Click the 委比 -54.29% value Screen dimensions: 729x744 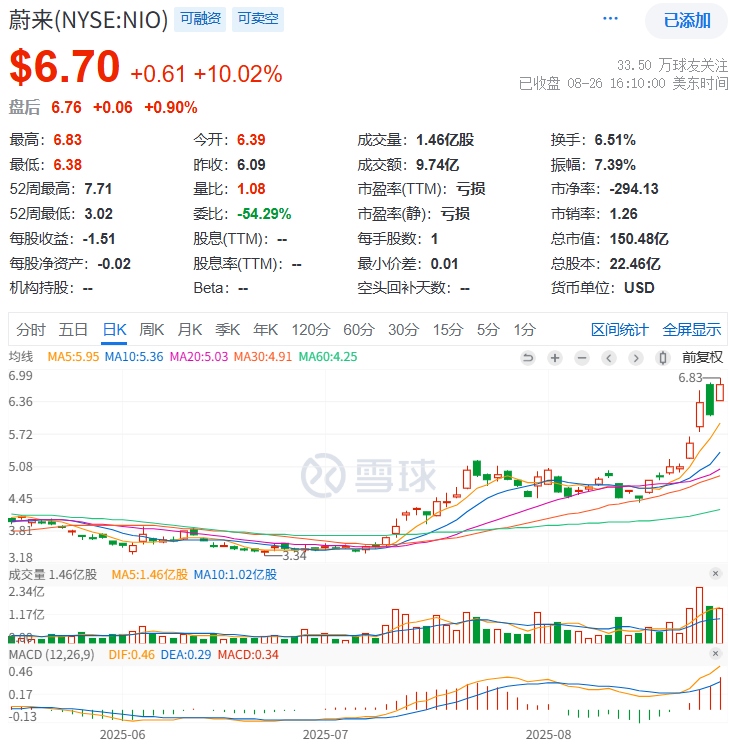pos(264,214)
